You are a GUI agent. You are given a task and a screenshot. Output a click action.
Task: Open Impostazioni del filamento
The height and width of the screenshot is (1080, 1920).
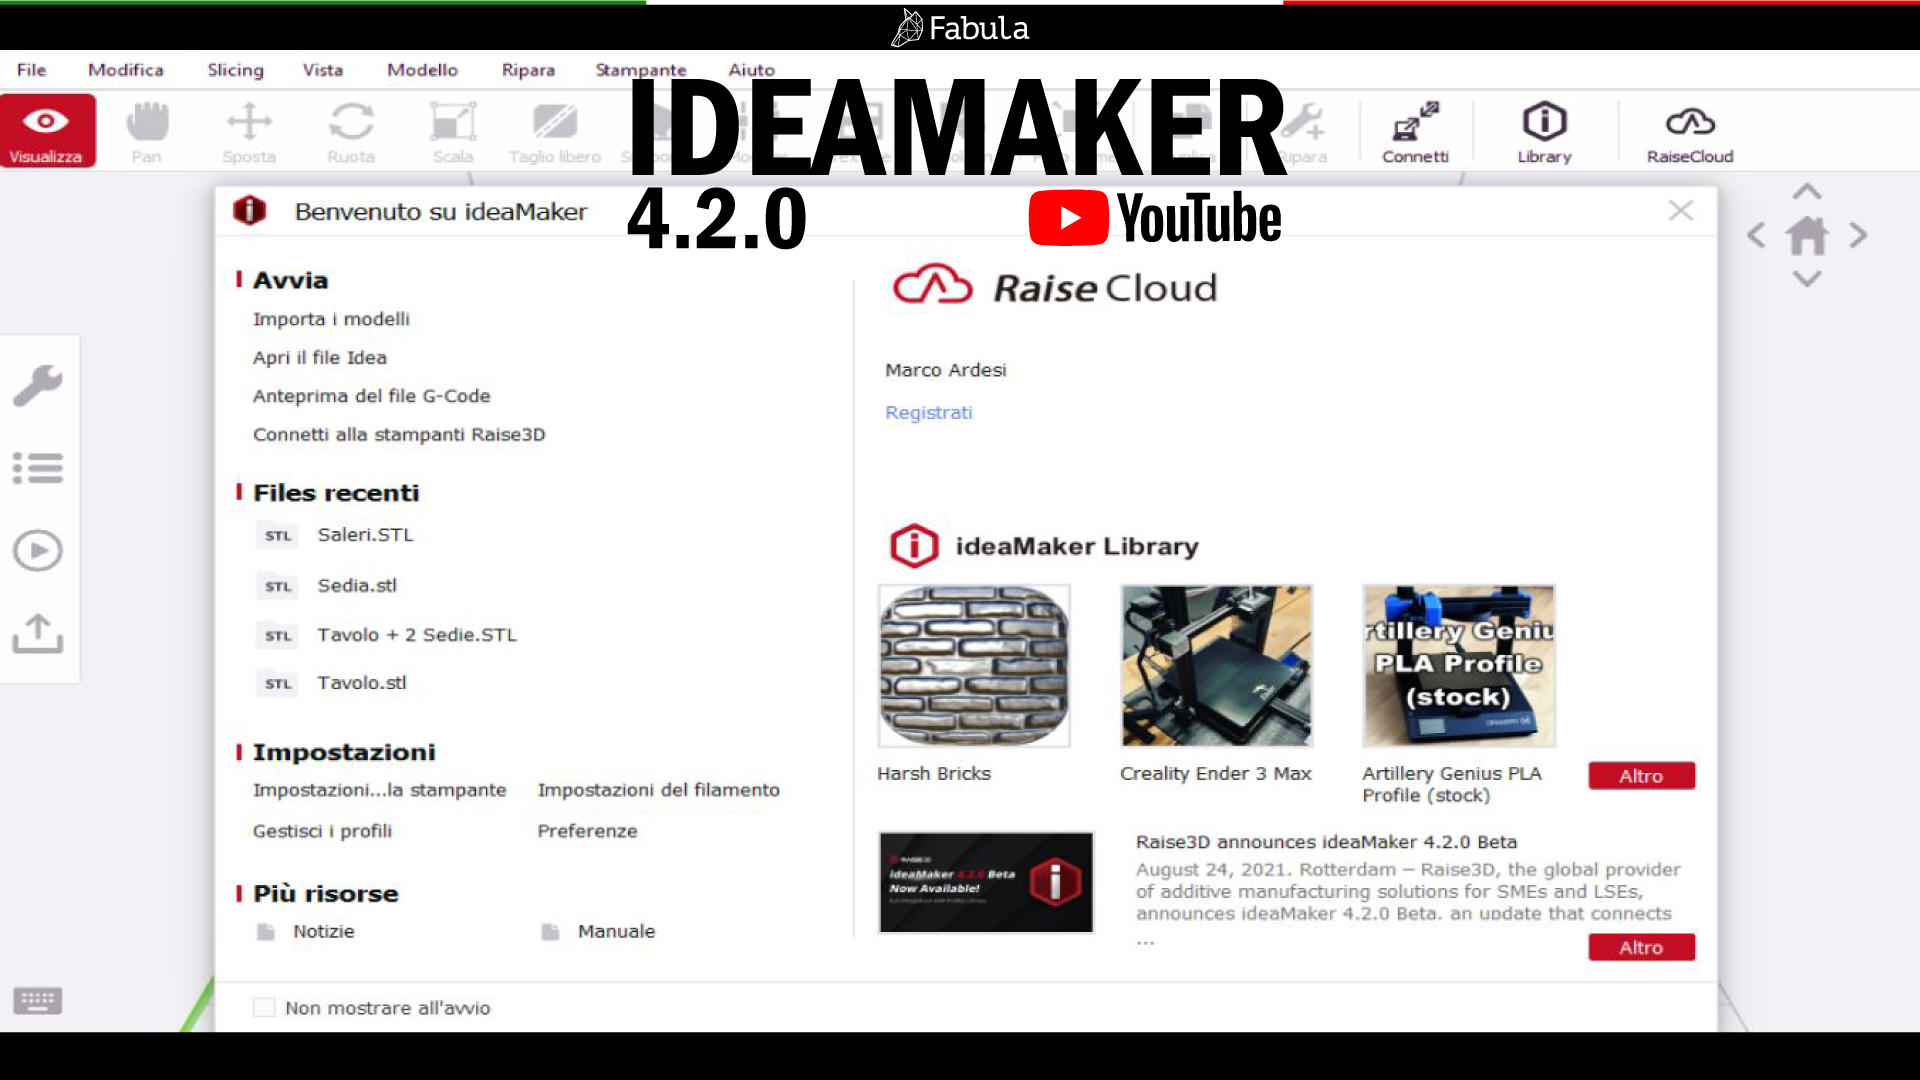point(659,790)
